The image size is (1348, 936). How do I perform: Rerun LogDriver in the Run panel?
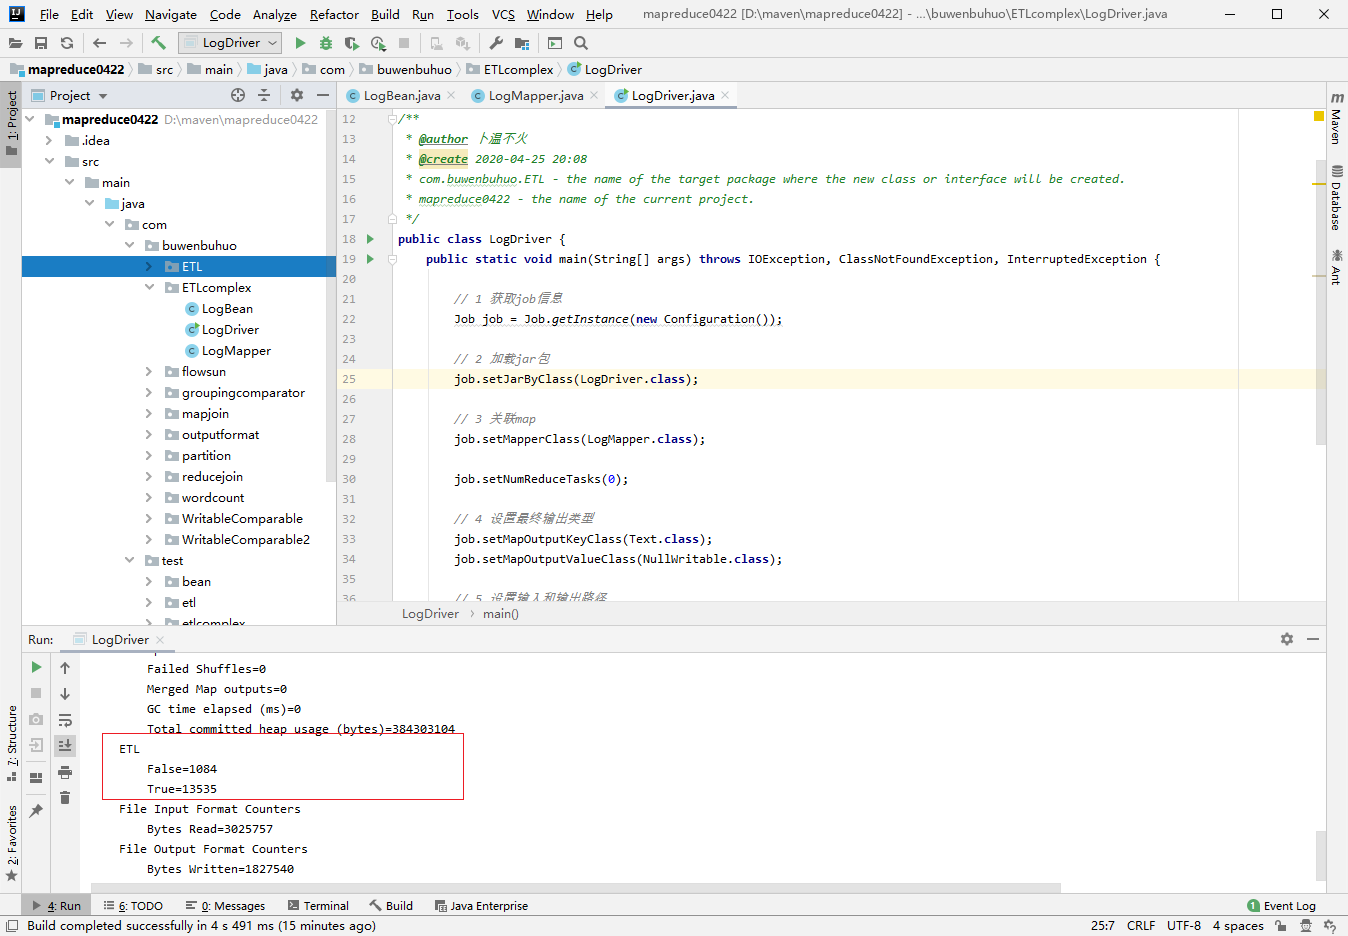tap(36, 667)
